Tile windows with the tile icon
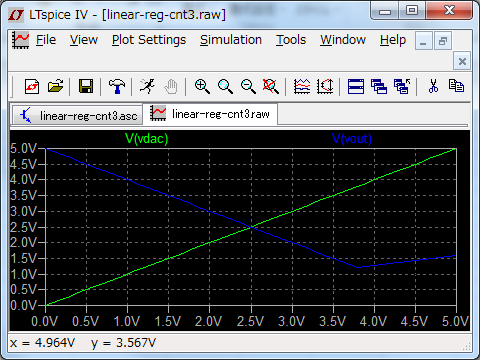 click(x=356, y=87)
